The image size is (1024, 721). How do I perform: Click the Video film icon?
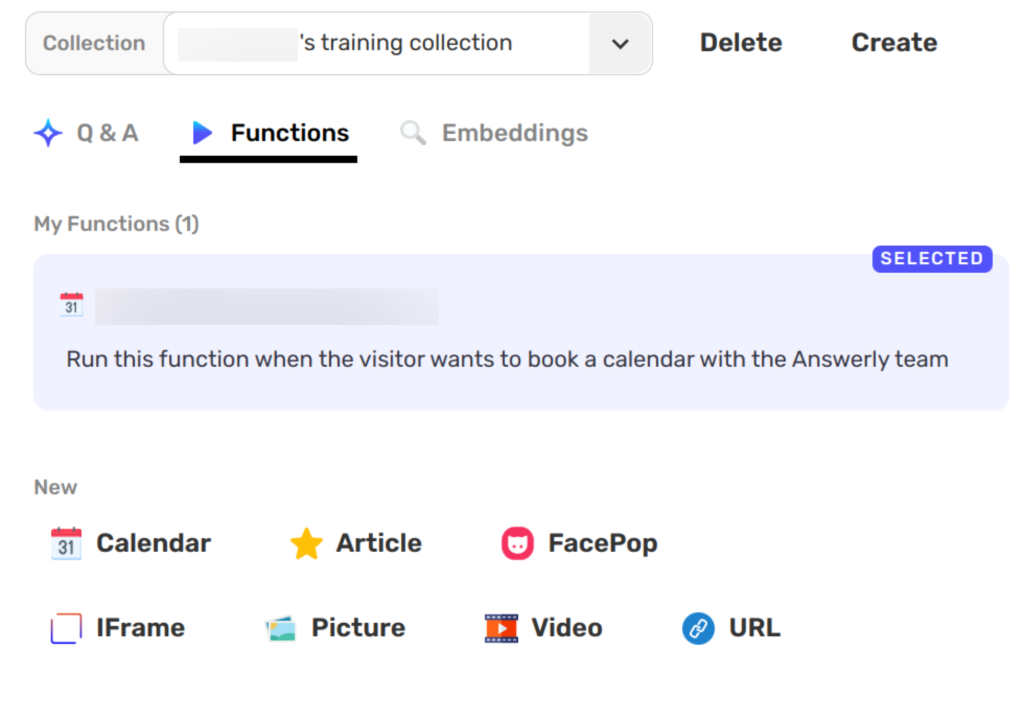coord(501,628)
